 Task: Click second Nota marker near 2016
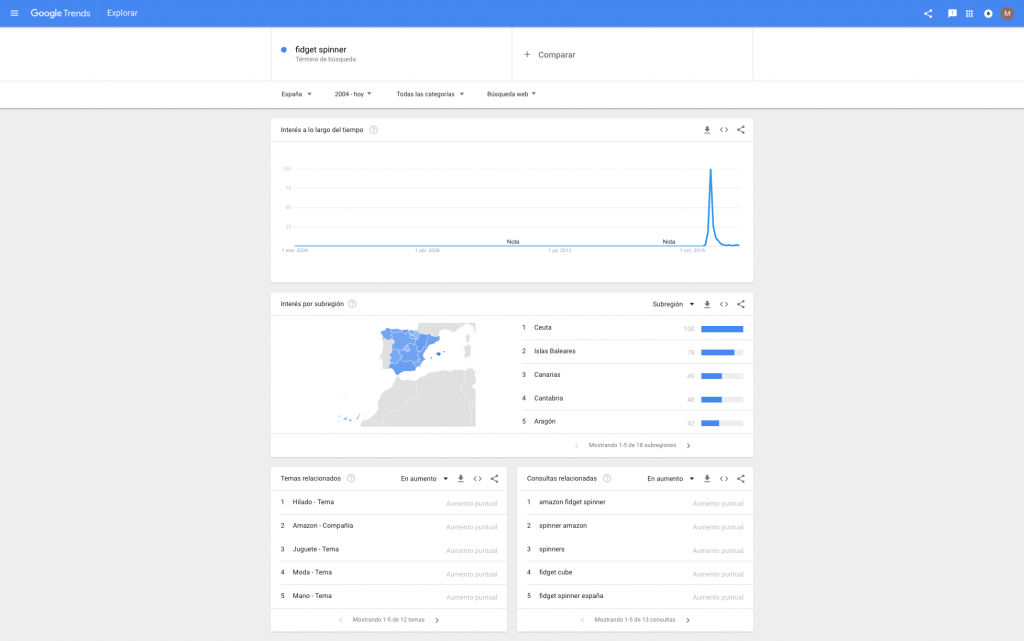pyautogui.click(x=669, y=242)
